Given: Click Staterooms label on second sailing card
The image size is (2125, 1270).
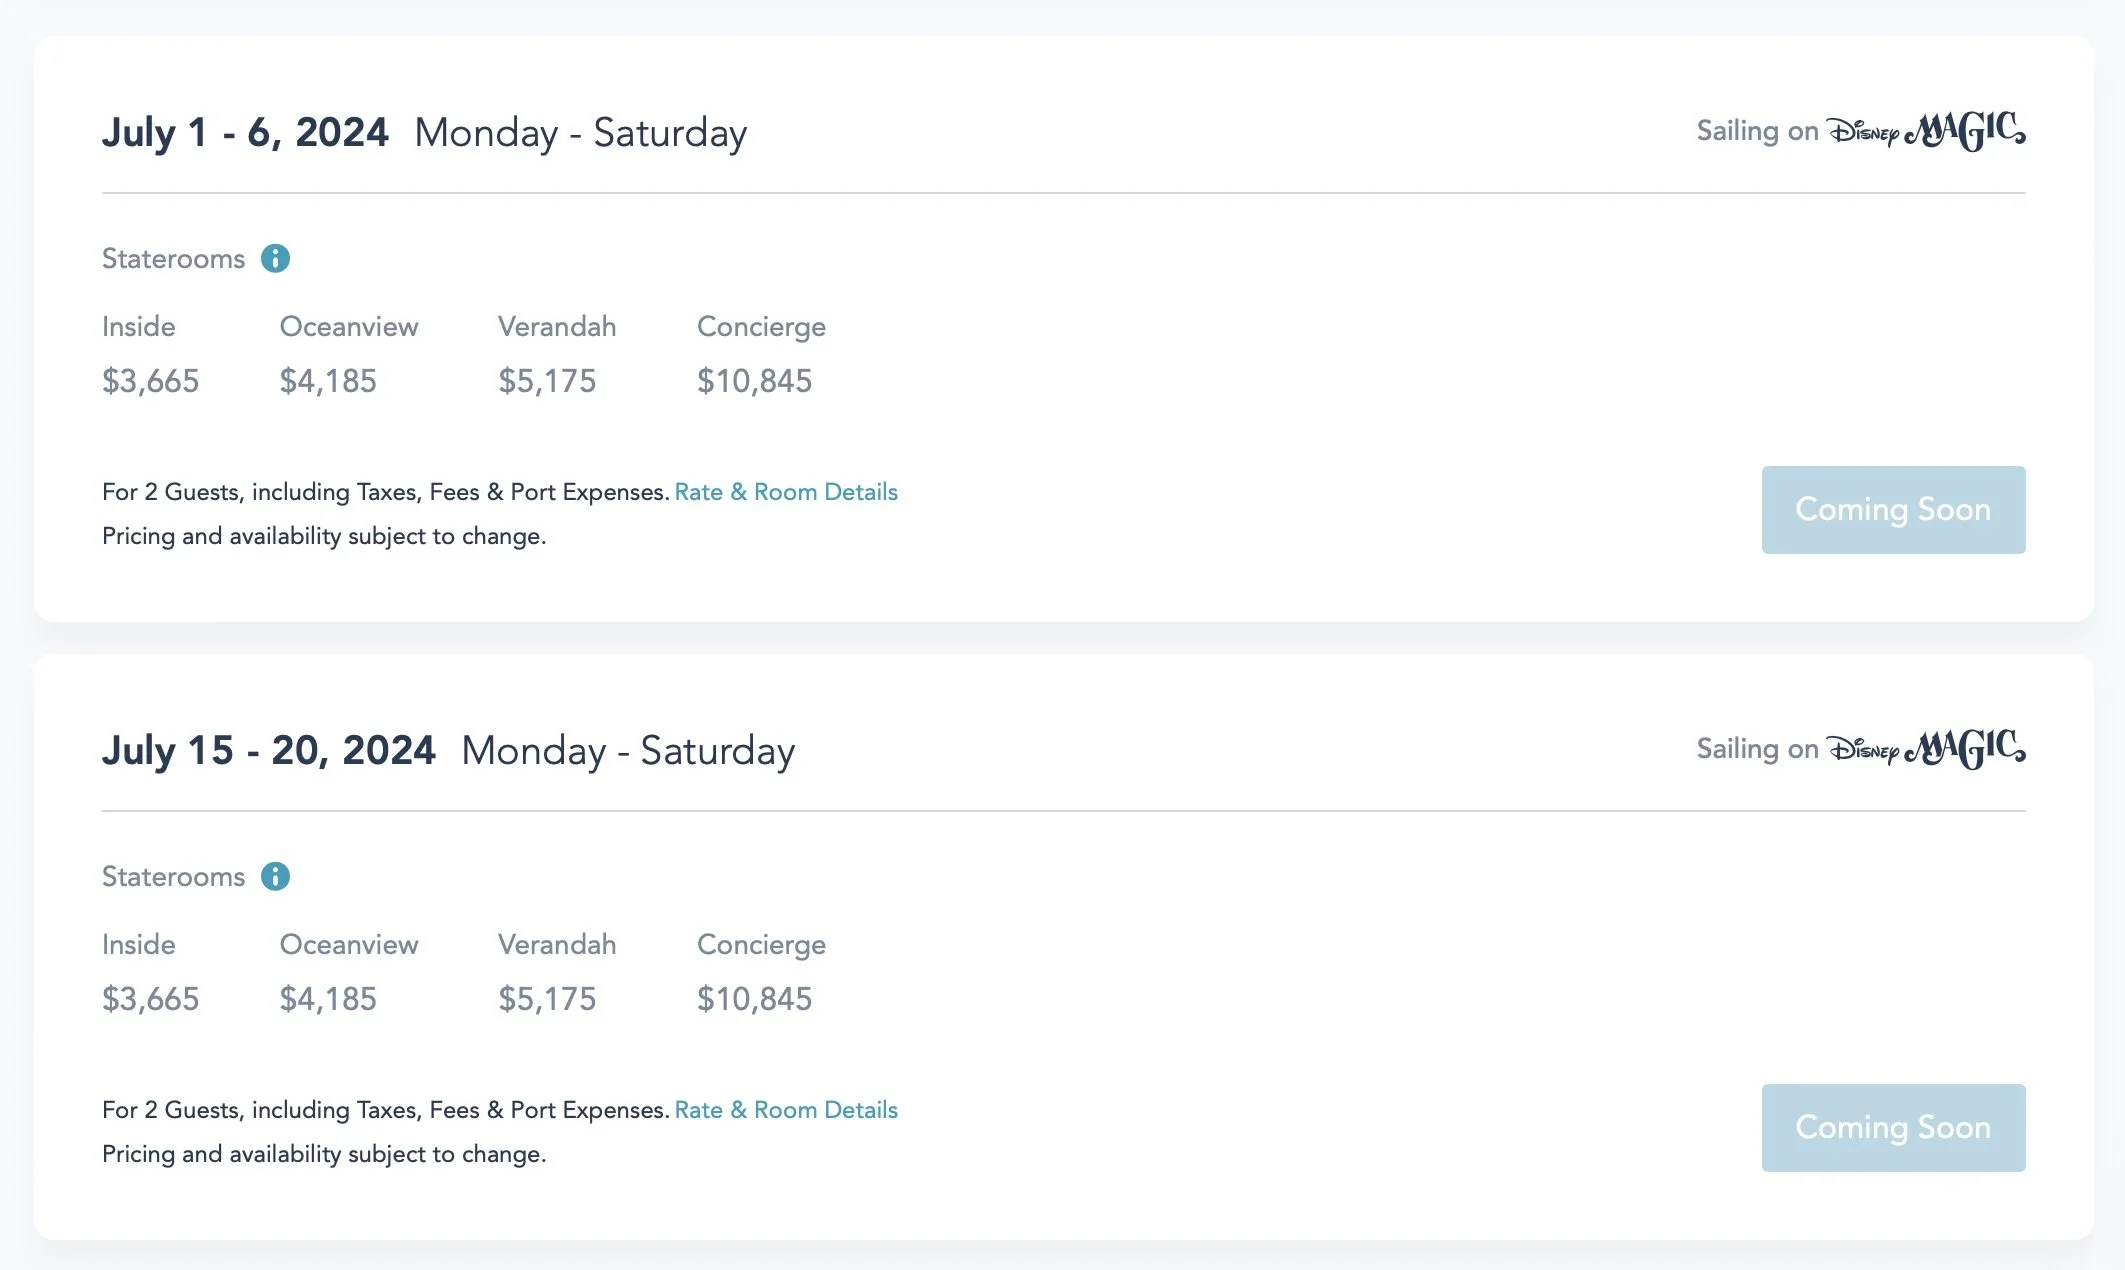Looking at the screenshot, I should [x=173, y=877].
